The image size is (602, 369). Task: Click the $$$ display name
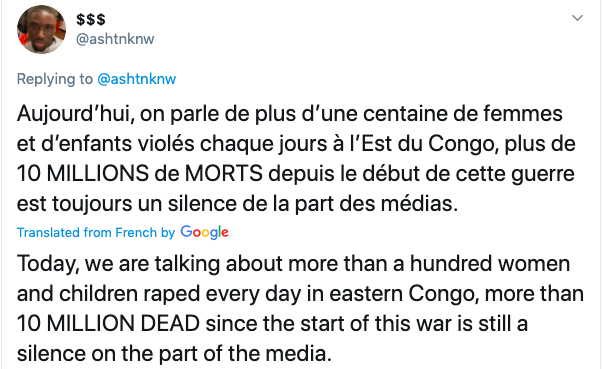point(91,19)
